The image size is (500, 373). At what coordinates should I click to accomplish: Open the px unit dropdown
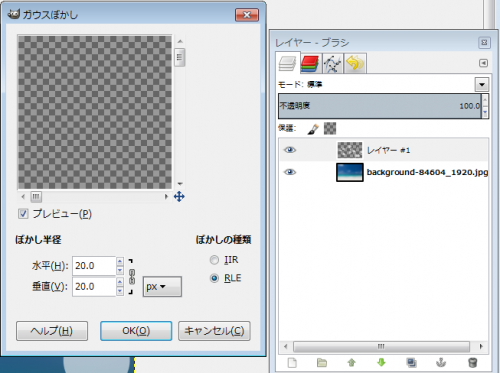[162, 287]
